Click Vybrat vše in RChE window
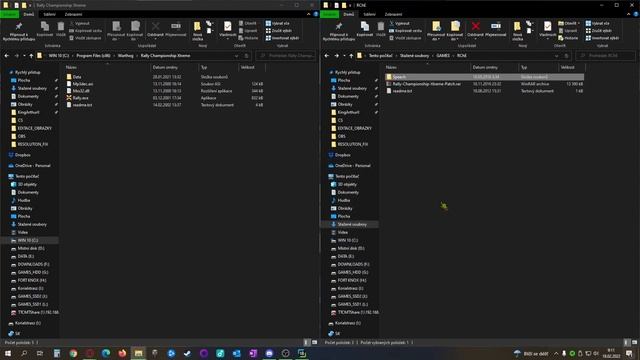Viewport: 640px width, 360px height. (598, 24)
